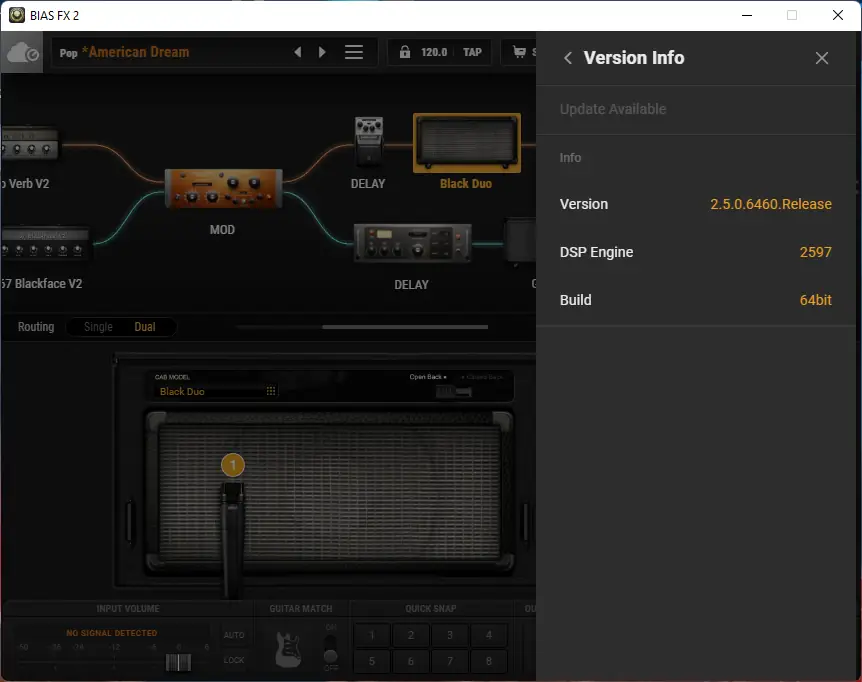Select Quick Snap slot 5
The height and width of the screenshot is (682, 862).
tap(372, 661)
